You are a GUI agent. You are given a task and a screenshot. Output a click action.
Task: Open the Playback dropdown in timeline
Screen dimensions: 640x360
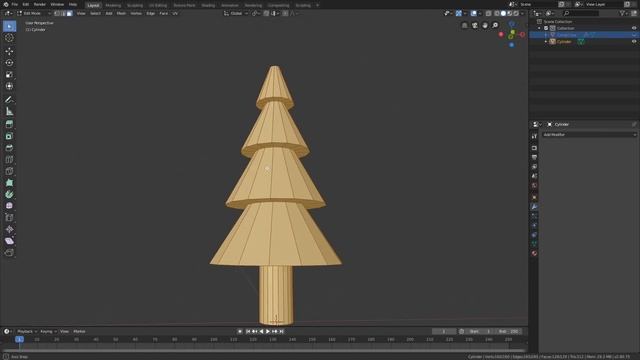pyautogui.click(x=27, y=331)
